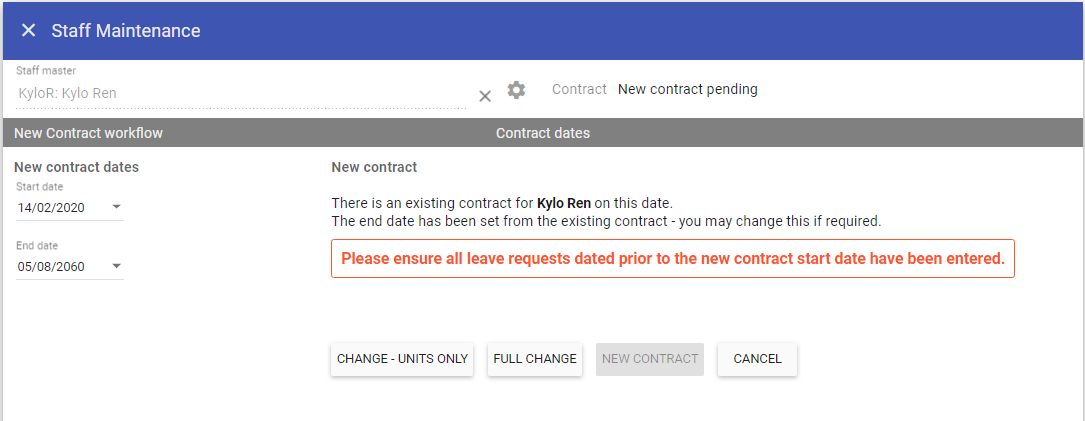
Task: Click the Contract label beside the gear
Action: tap(579, 89)
